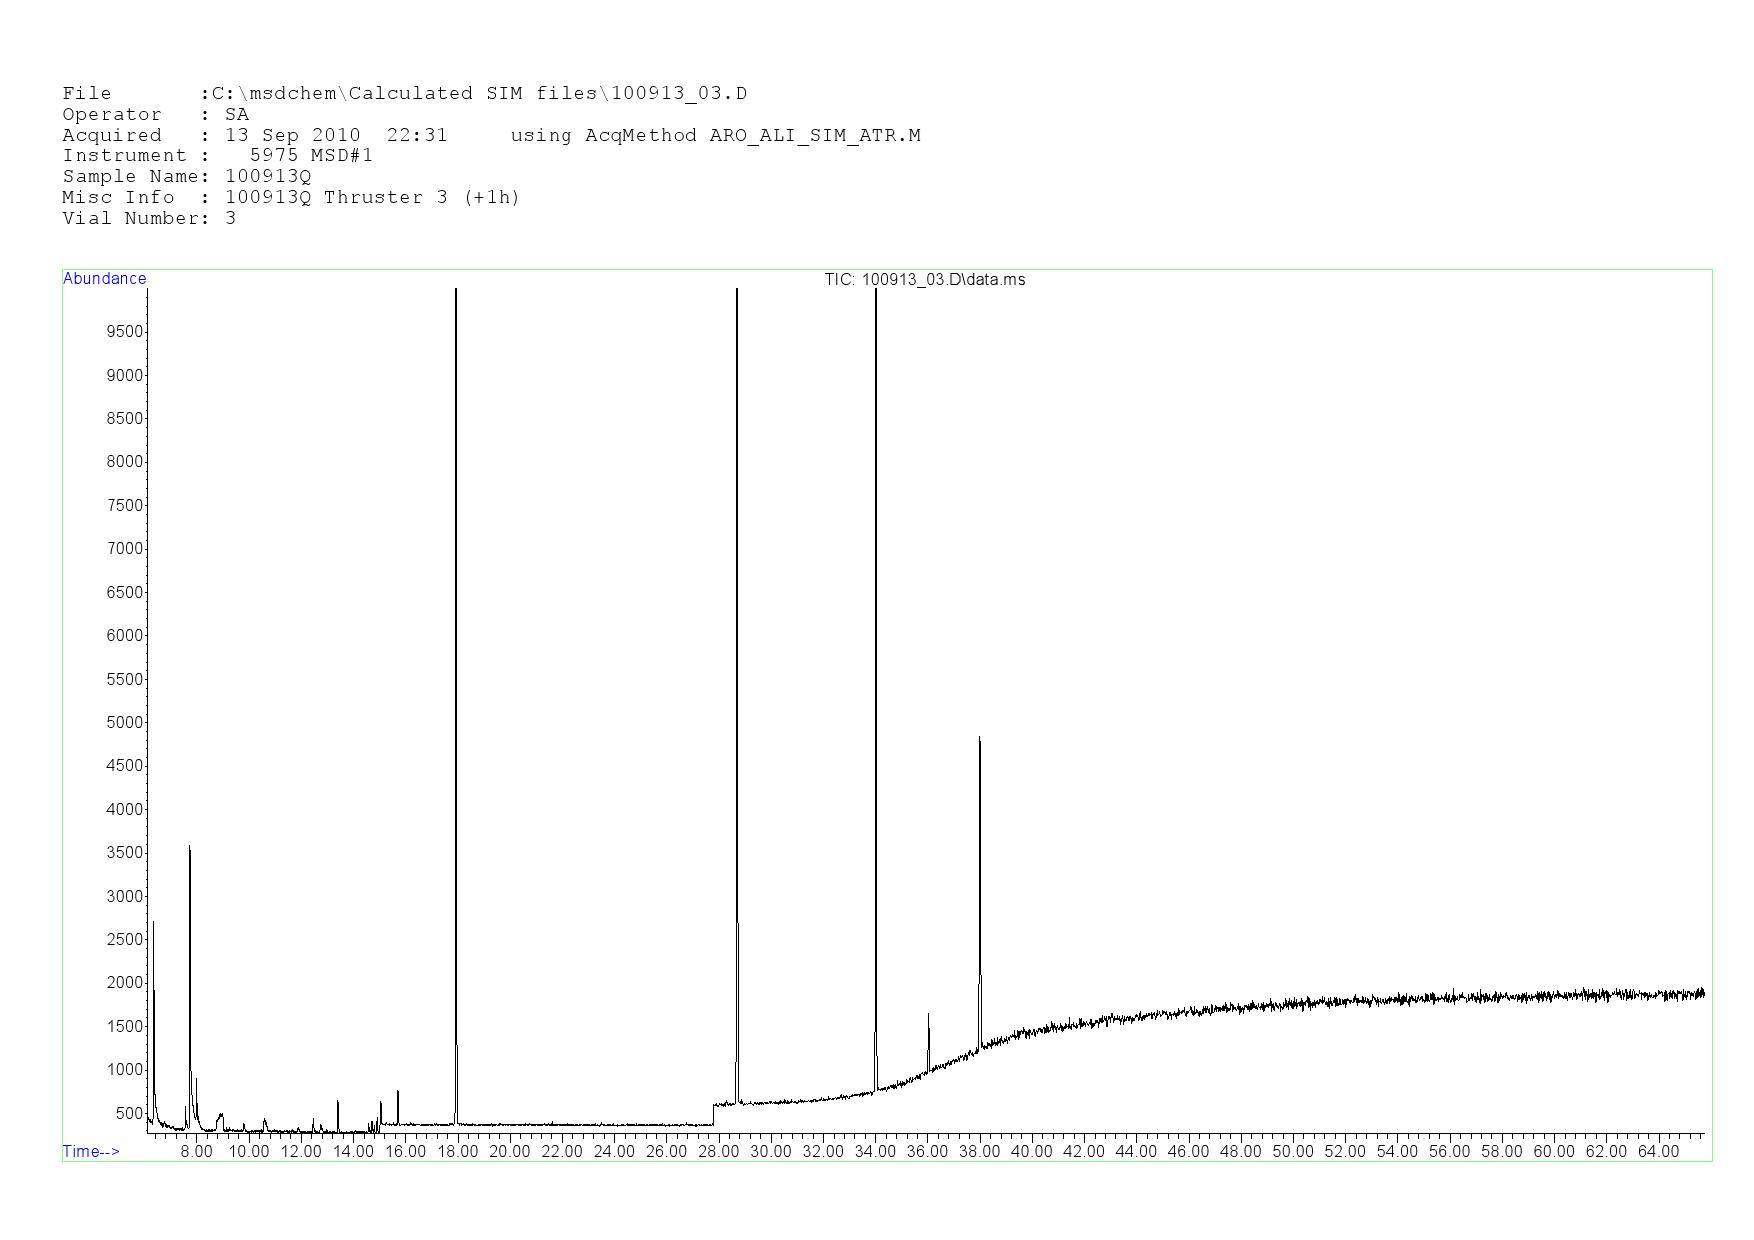Select the tall peak just before 29.00 minutes
The height and width of the screenshot is (1240, 1754).
[x=737, y=600]
